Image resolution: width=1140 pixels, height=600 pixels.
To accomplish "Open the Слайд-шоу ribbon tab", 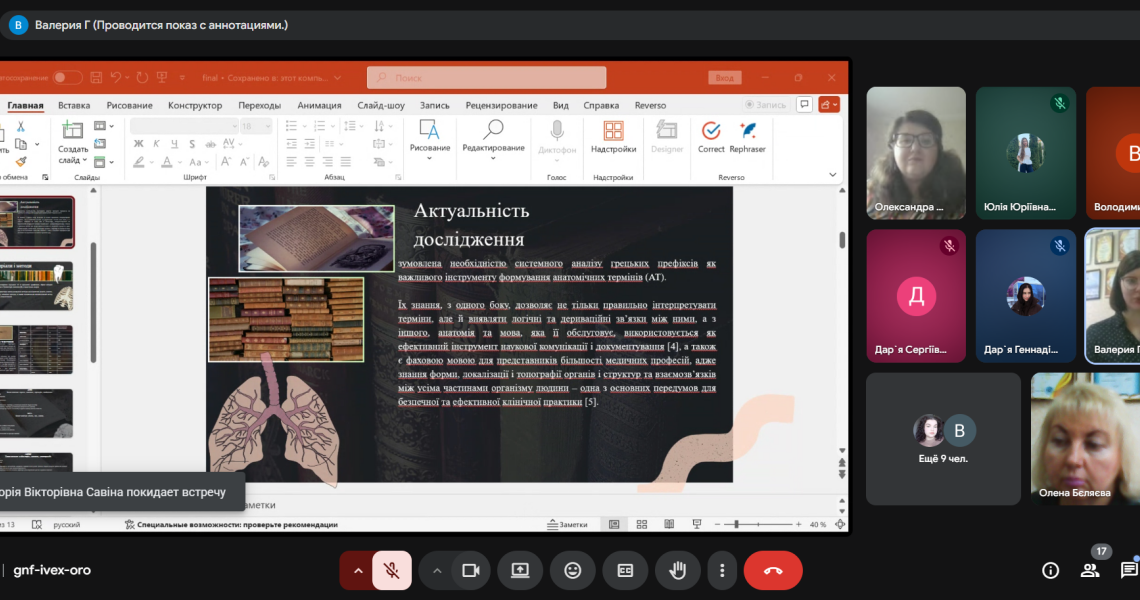I will pyautogui.click(x=380, y=105).
